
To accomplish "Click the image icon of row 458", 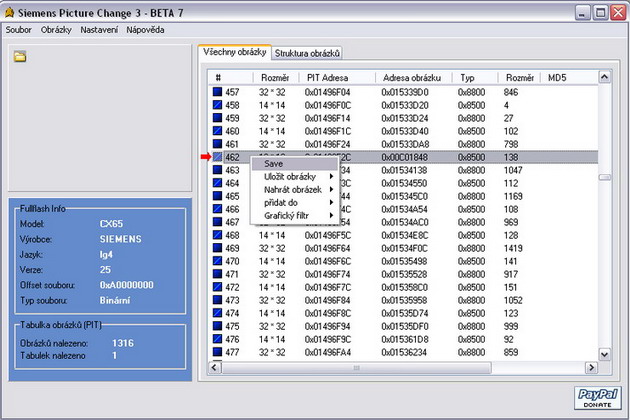I will (x=217, y=105).
